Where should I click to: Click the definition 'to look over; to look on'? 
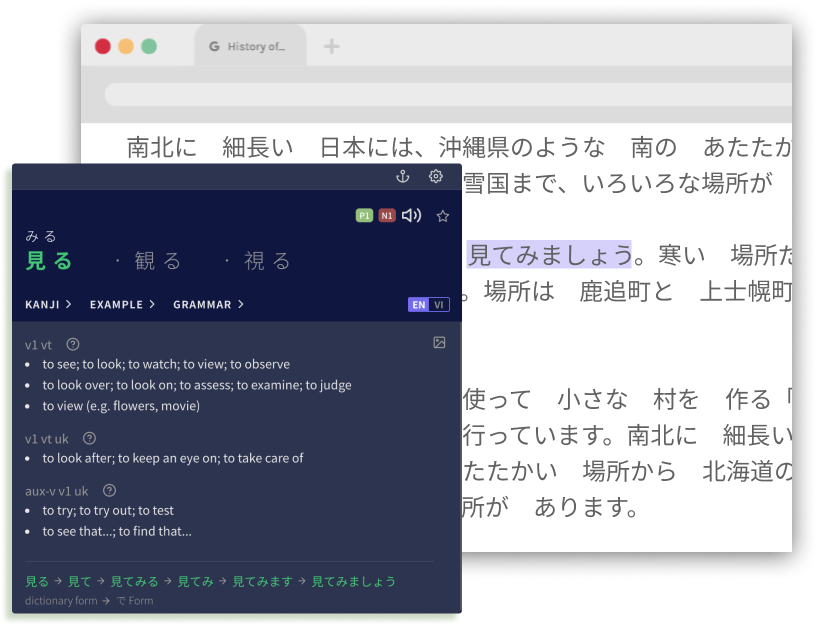[x=197, y=385]
